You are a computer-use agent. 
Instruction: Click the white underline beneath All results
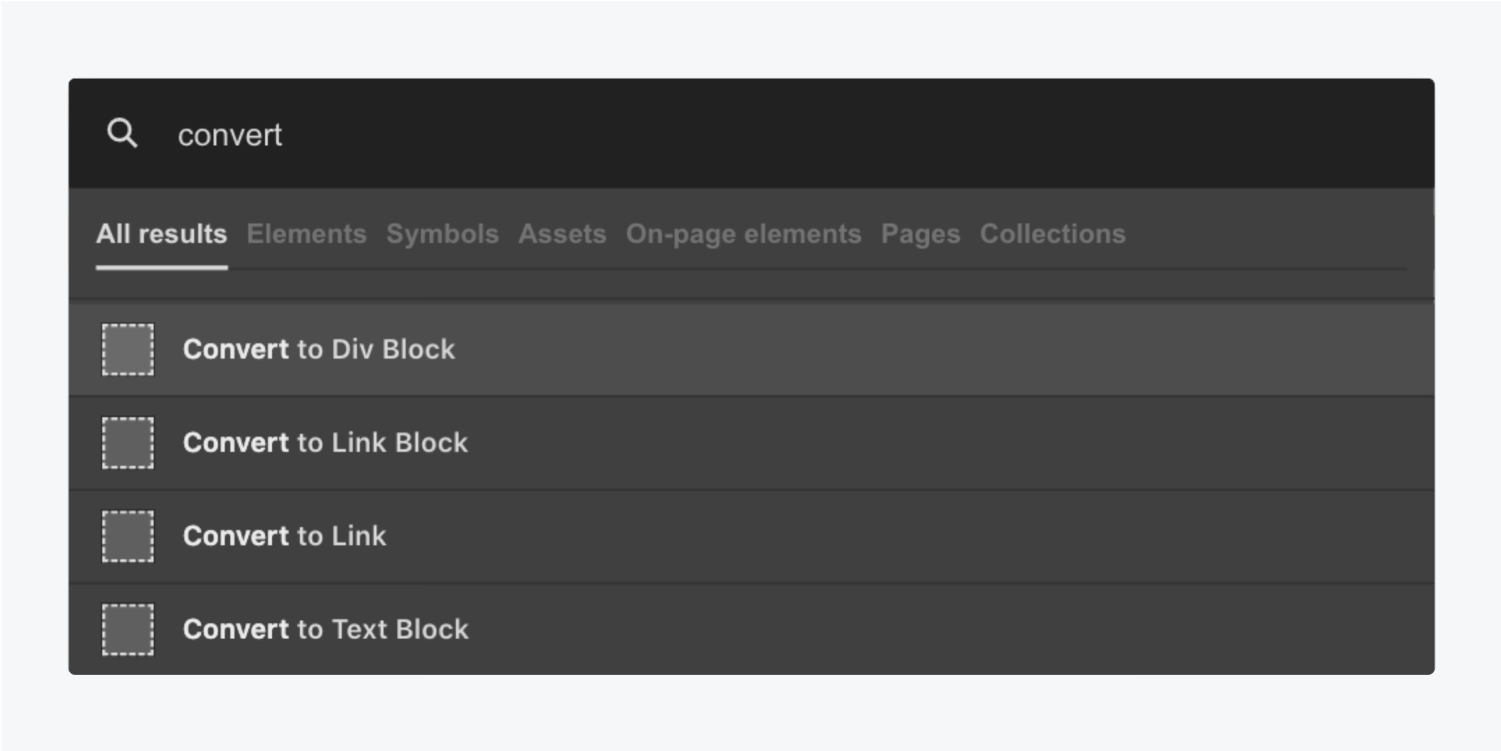click(162, 267)
